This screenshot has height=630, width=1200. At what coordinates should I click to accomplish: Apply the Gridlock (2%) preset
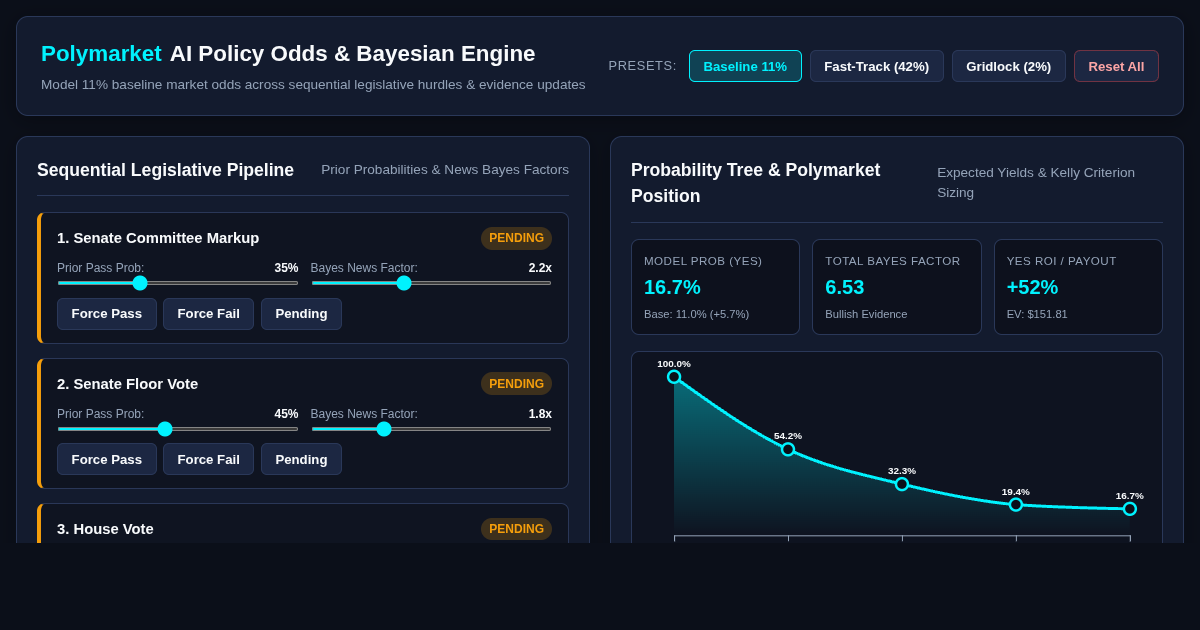click(1008, 66)
